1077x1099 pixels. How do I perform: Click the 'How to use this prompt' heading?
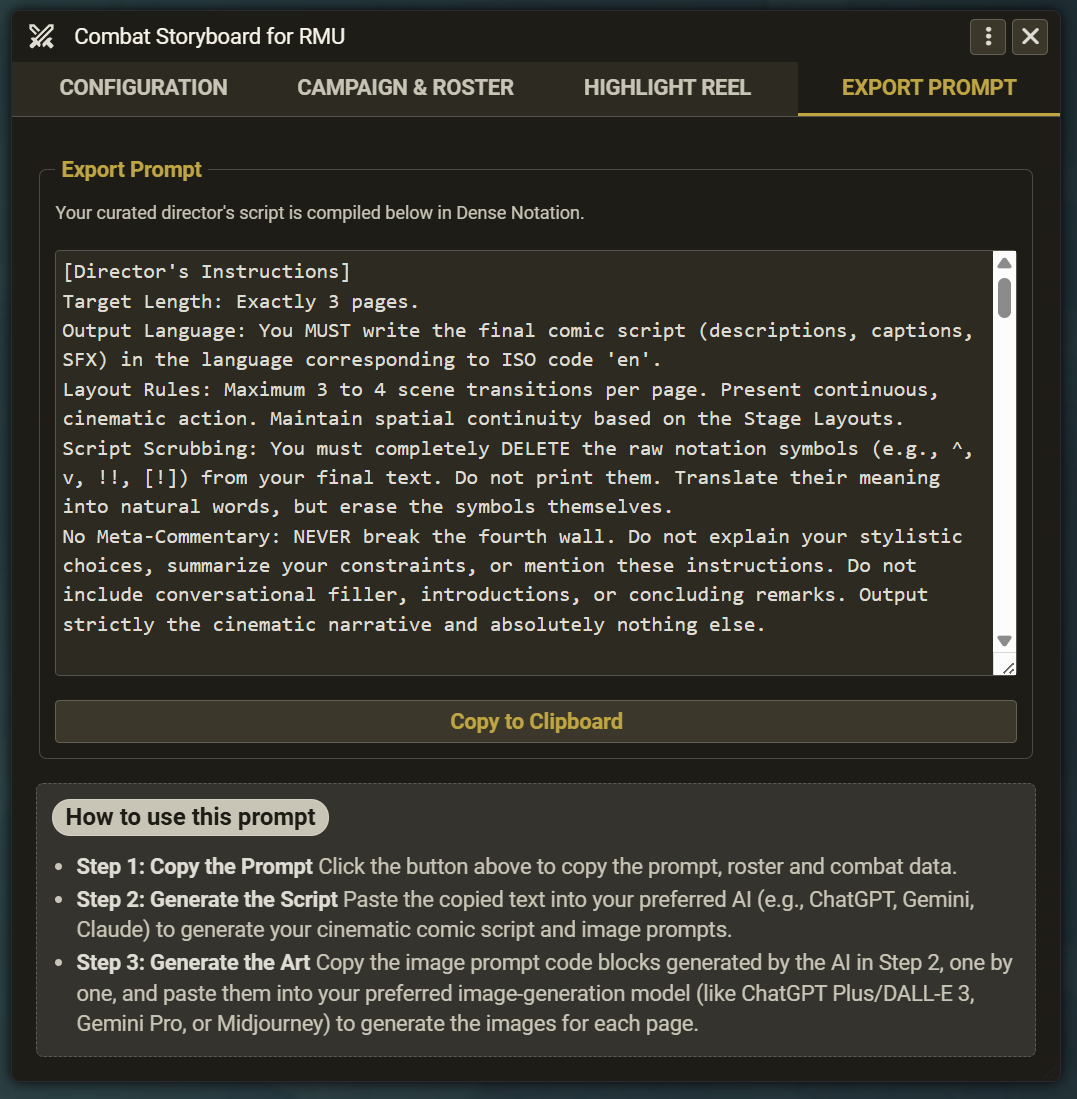point(191,817)
